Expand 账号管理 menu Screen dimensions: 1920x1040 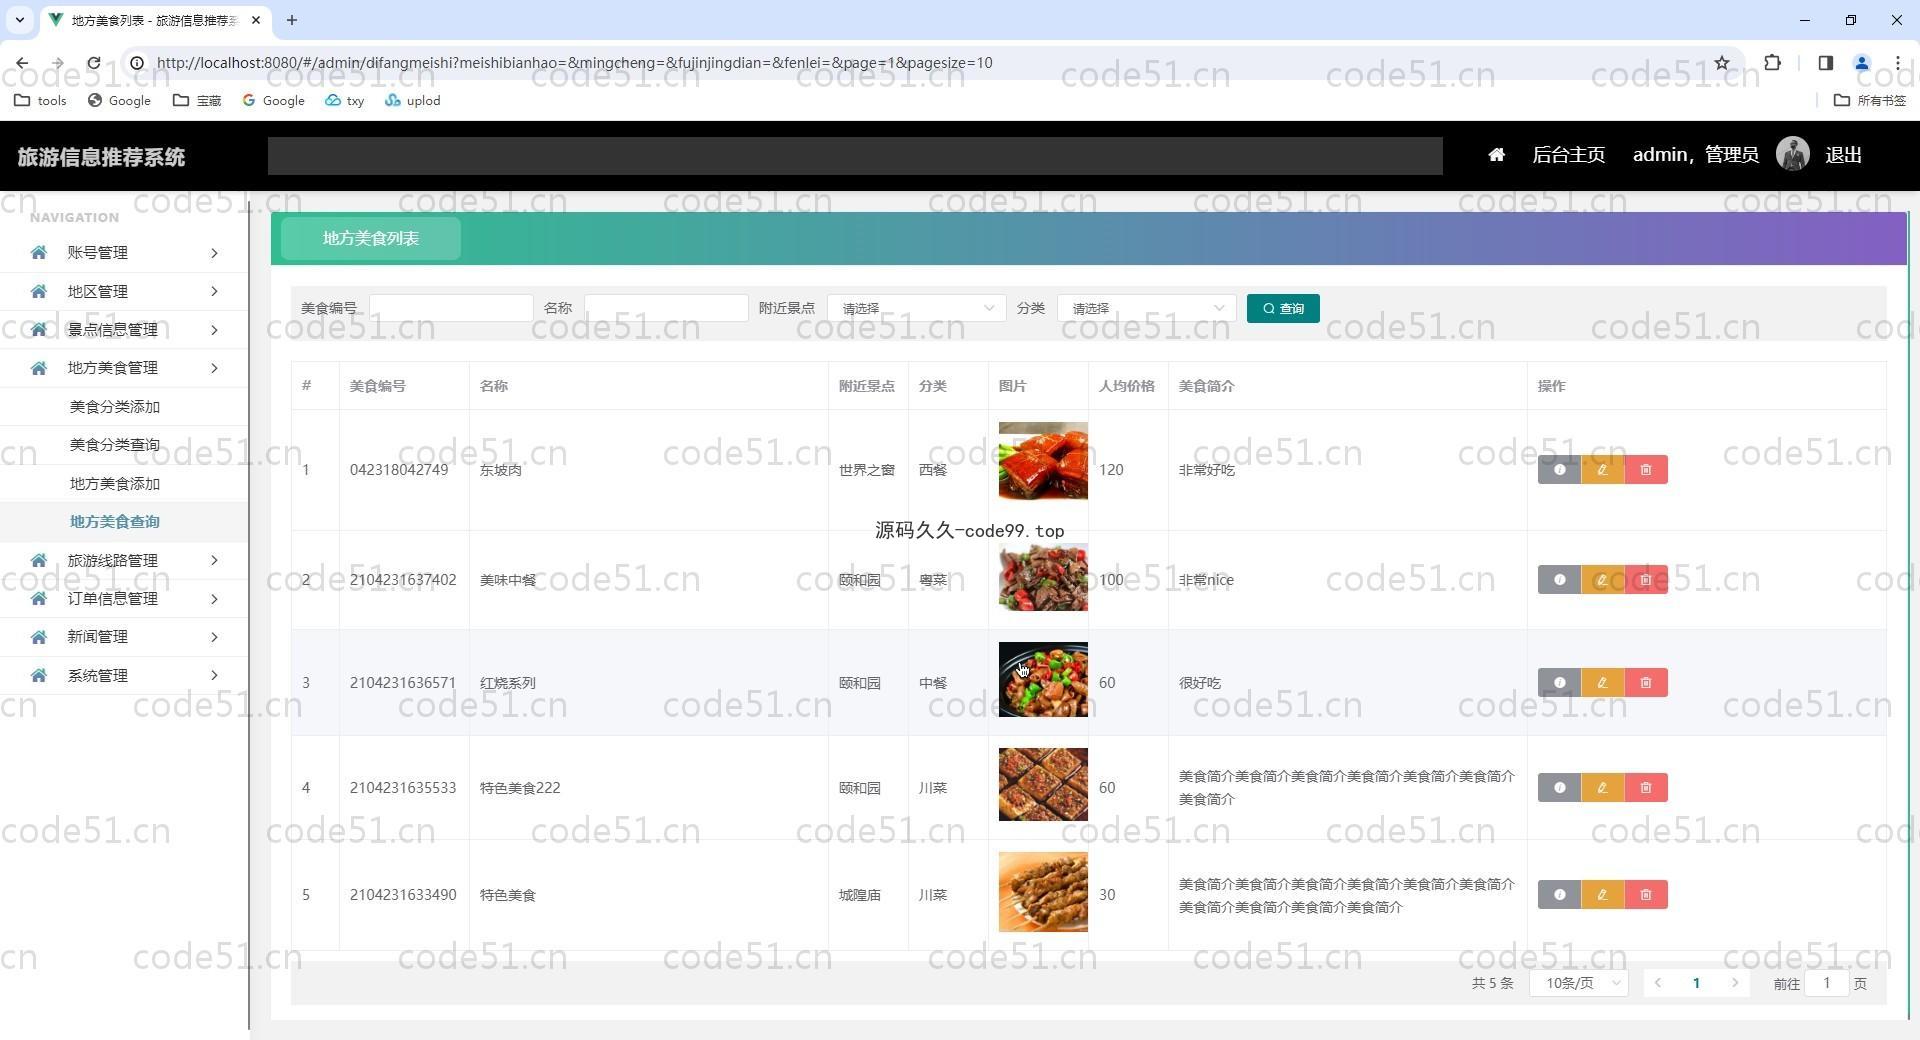(124, 253)
